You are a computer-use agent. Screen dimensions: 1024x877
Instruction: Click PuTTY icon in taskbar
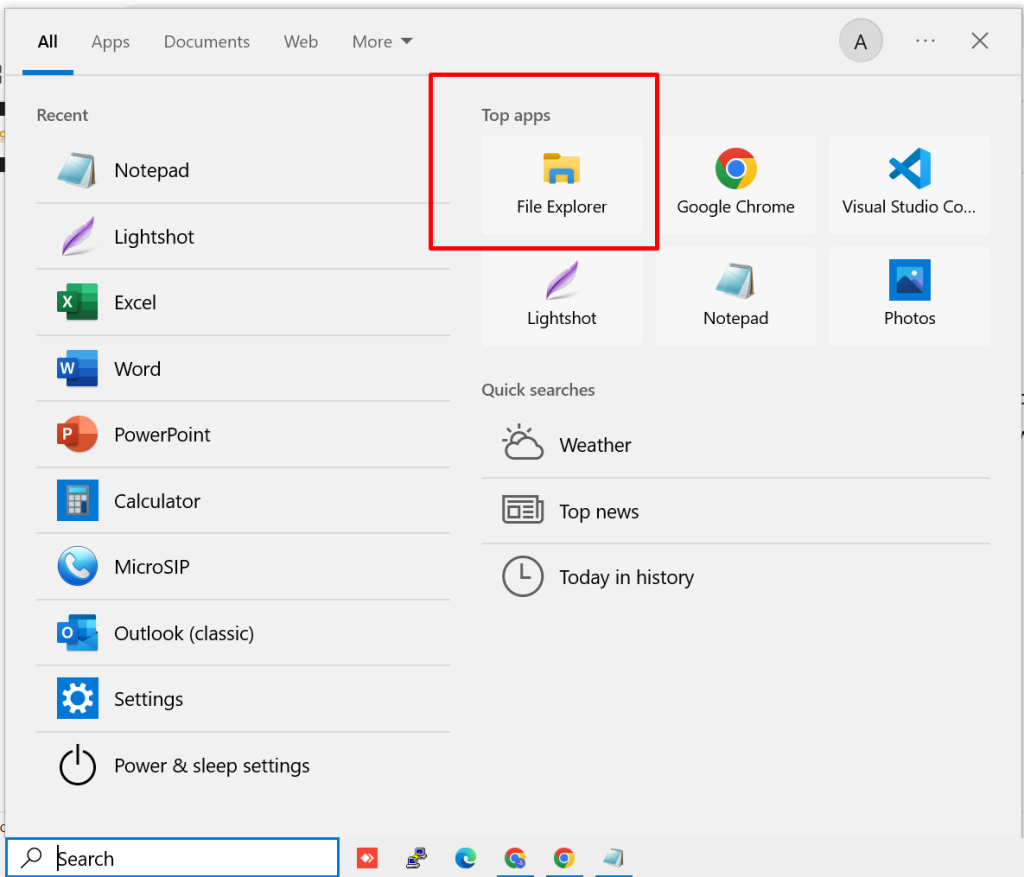click(416, 858)
